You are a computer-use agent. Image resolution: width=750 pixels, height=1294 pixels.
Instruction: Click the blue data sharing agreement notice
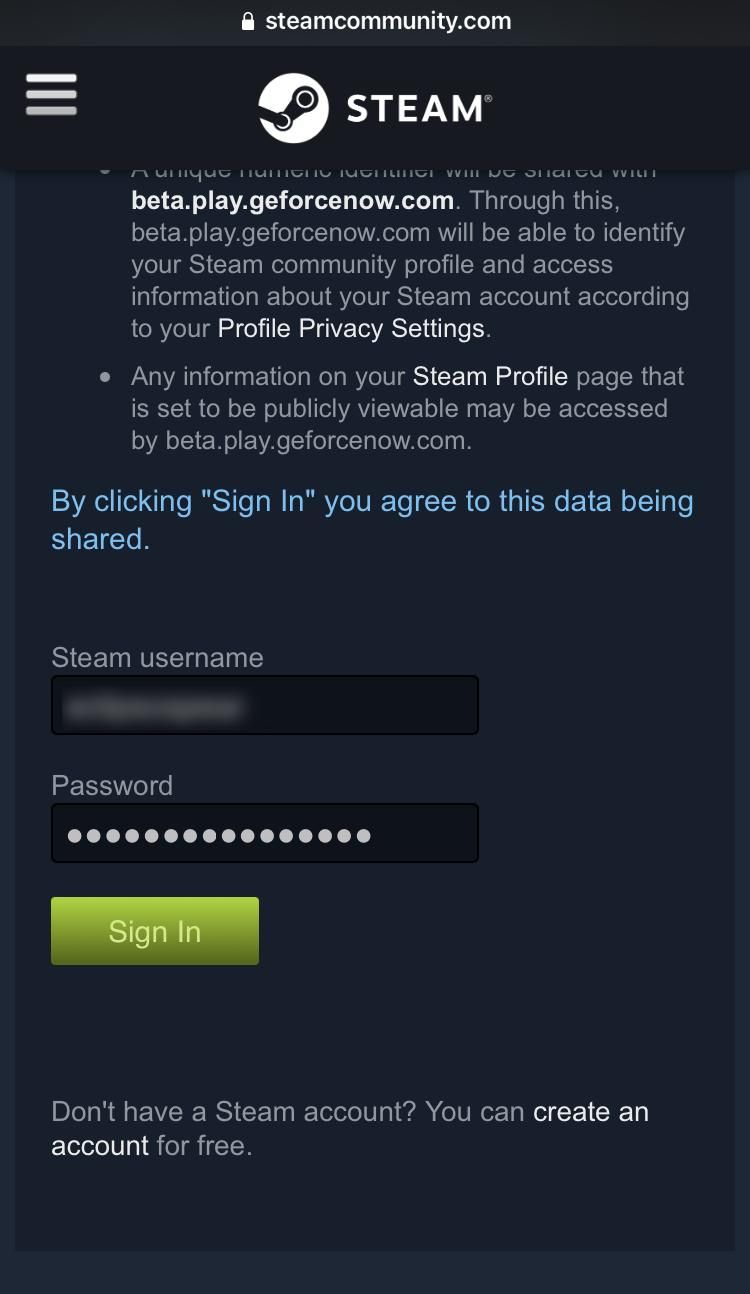[372, 520]
